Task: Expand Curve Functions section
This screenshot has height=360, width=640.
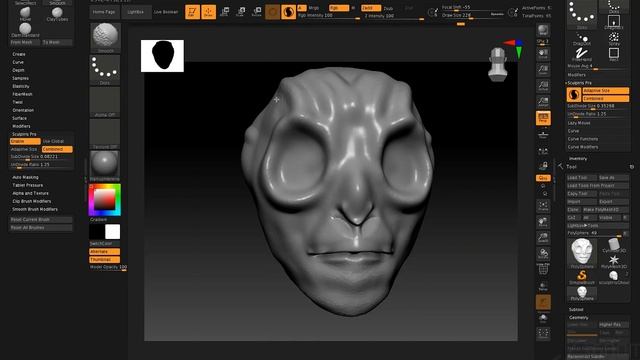Action: 583,139
